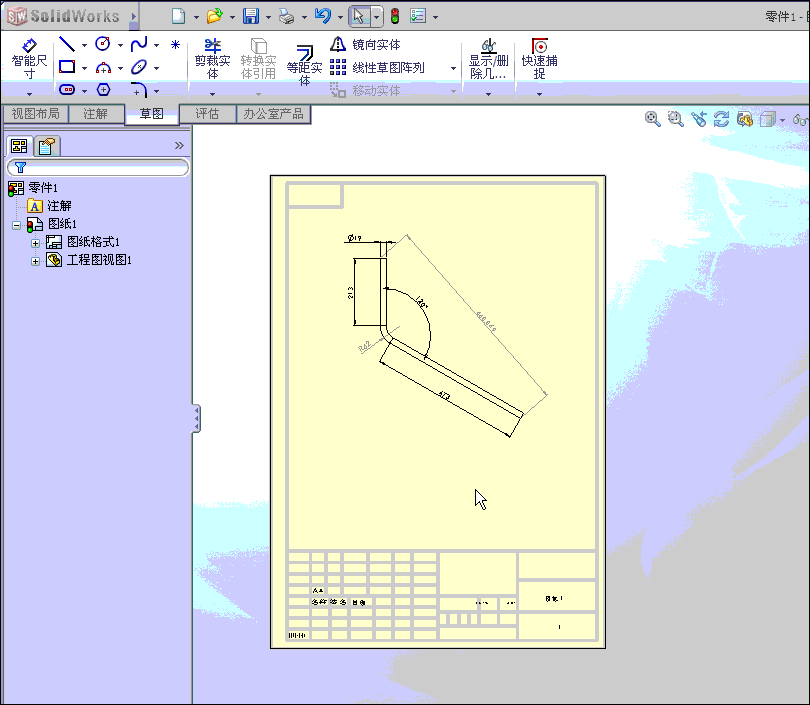The height and width of the screenshot is (705, 810).
Task: Select the Arc sketch tool
Action: click(103, 68)
